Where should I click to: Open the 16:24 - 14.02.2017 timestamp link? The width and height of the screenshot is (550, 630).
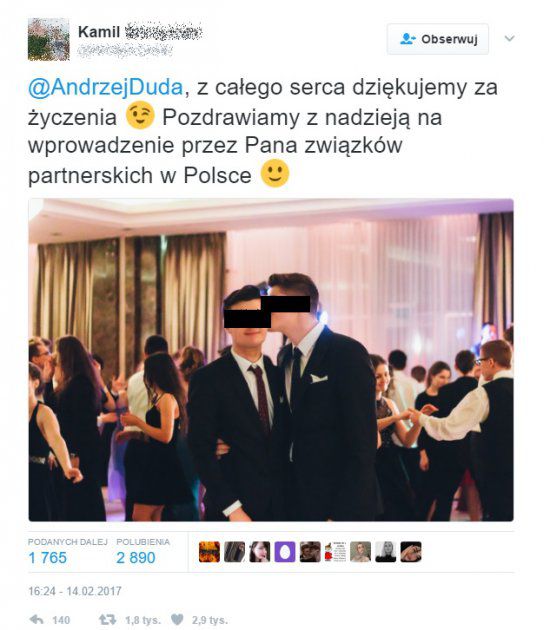click(75, 591)
